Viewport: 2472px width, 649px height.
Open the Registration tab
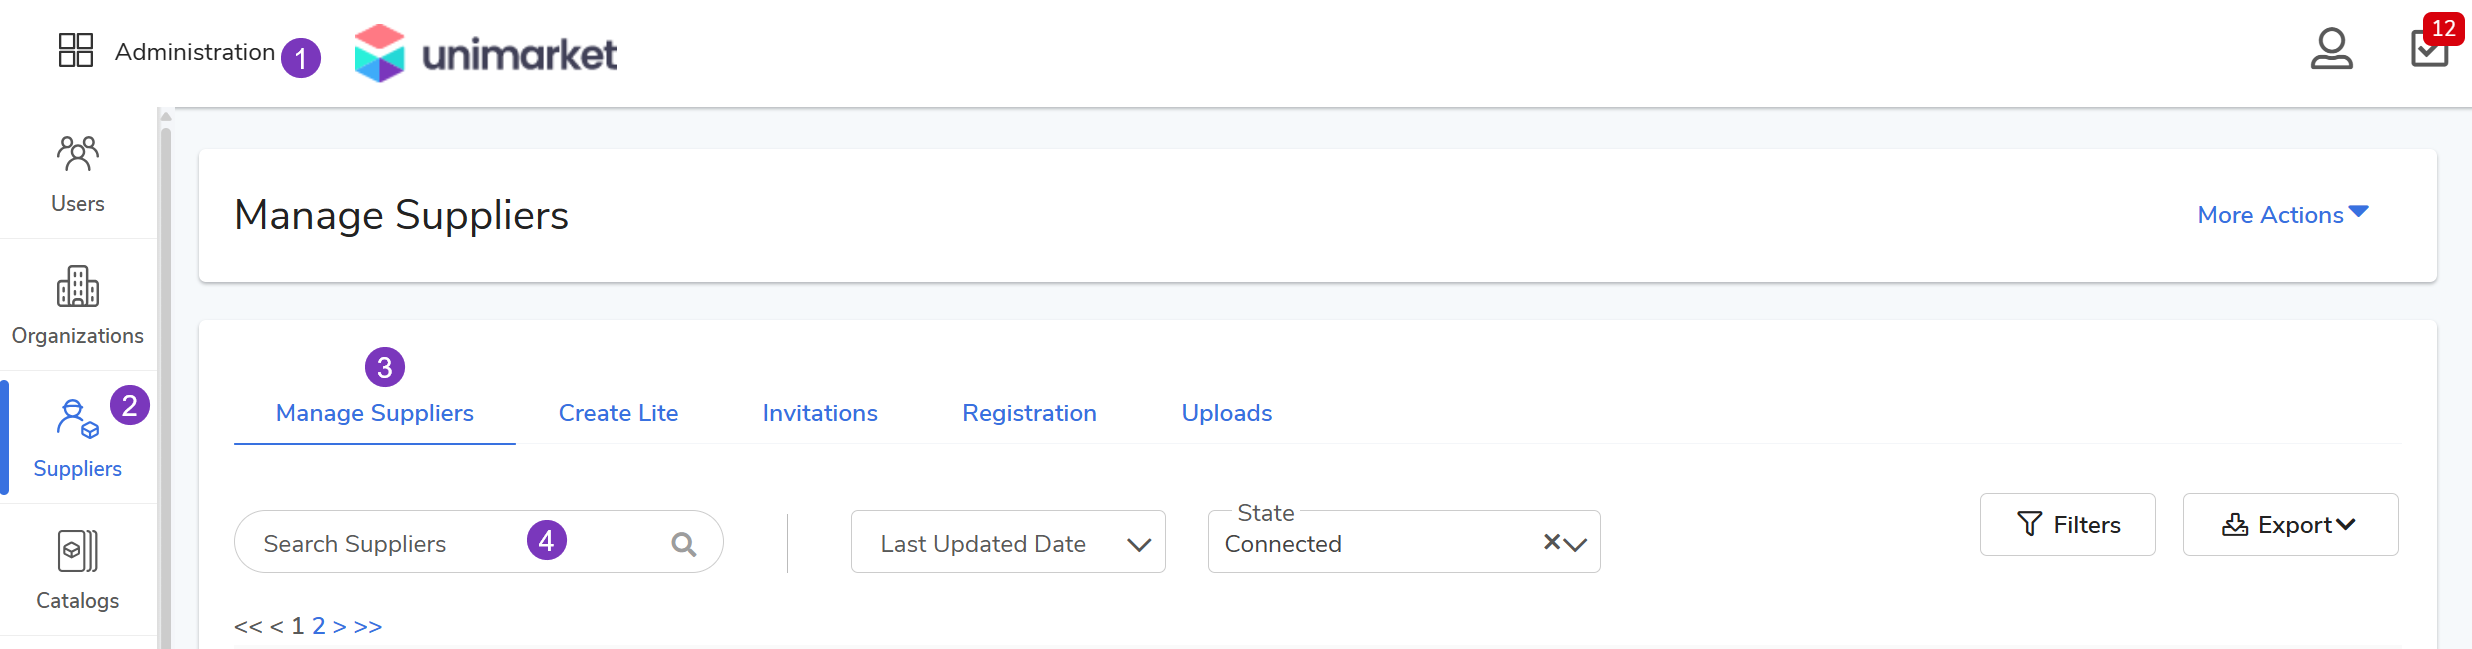1029,413
